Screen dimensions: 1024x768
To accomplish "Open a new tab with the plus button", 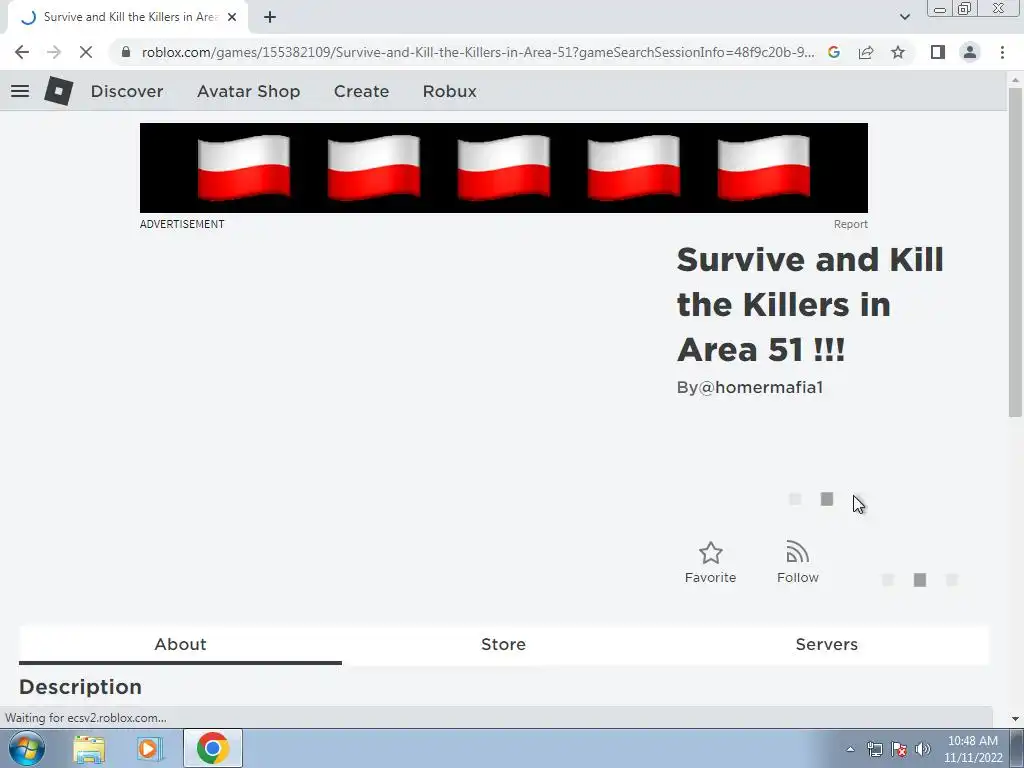I will pos(270,18).
